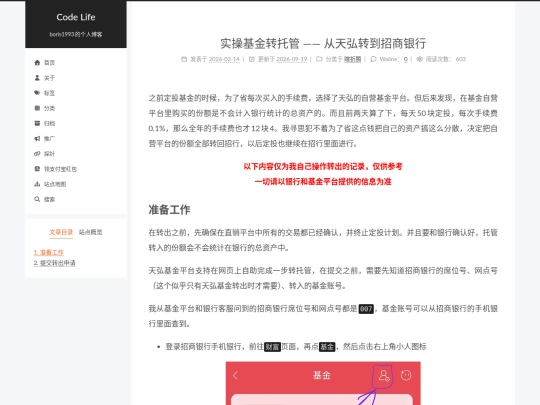Open the 关于 about person icon

37,77
